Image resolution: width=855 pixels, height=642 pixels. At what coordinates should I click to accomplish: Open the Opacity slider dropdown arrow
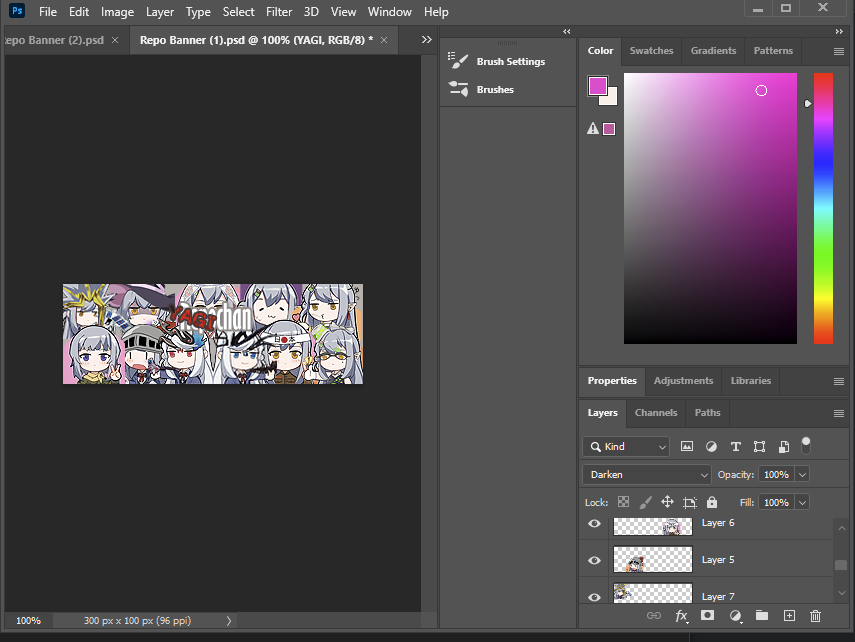pos(802,475)
